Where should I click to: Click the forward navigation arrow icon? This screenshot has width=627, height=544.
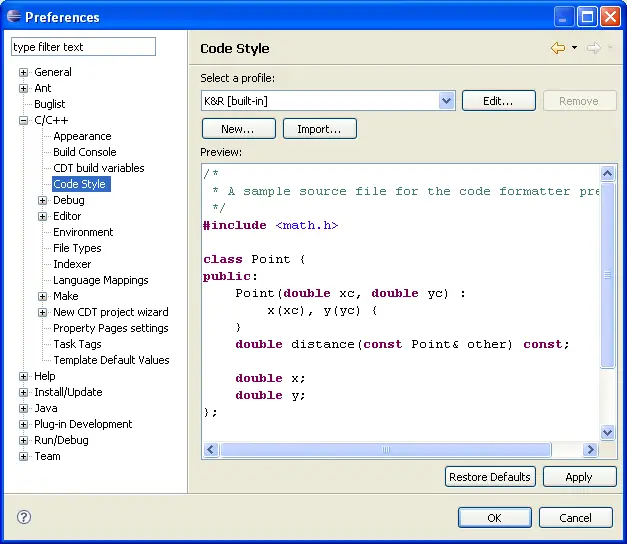pos(593,48)
